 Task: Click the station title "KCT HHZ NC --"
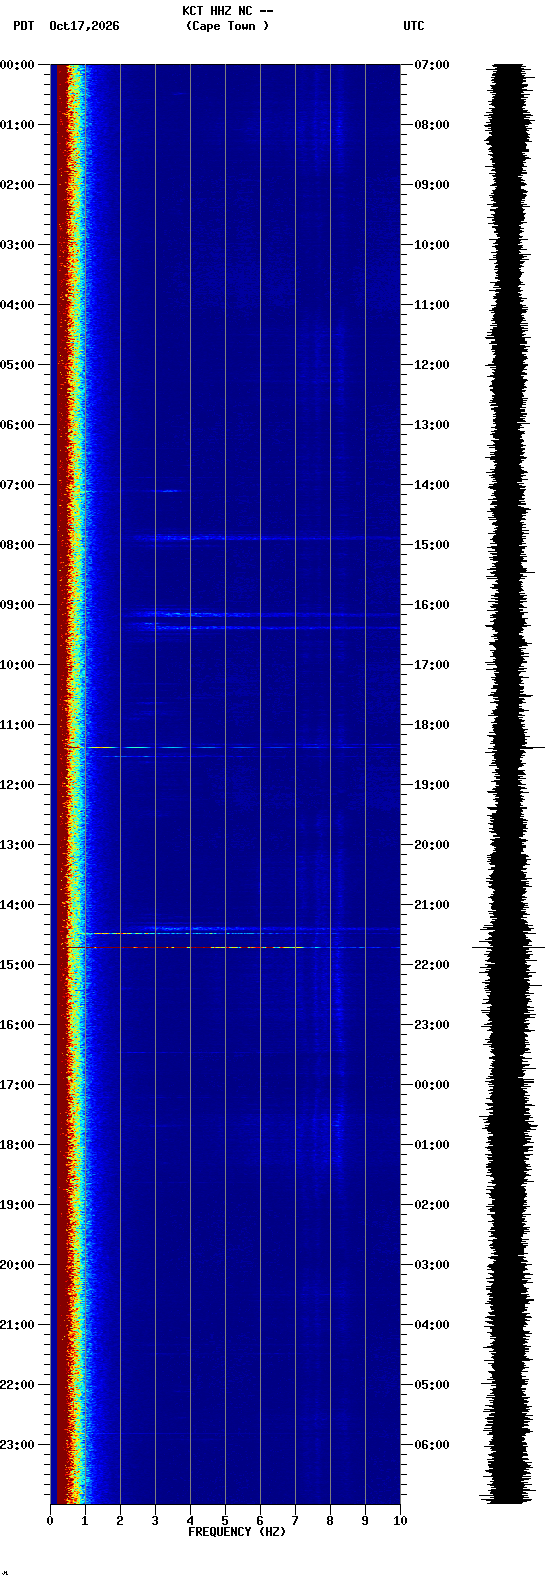[227, 11]
